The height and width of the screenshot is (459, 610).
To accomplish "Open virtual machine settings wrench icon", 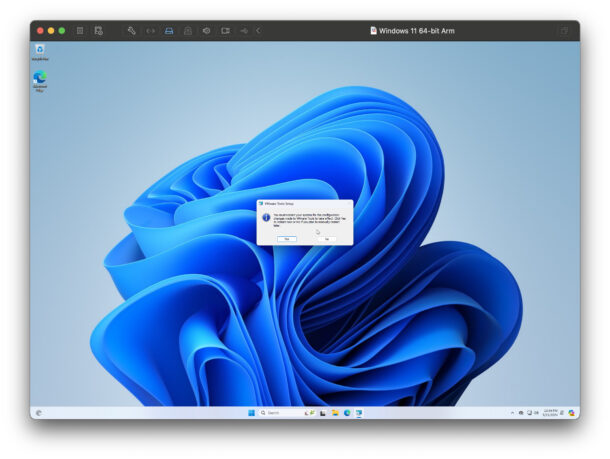I will 131,31.
